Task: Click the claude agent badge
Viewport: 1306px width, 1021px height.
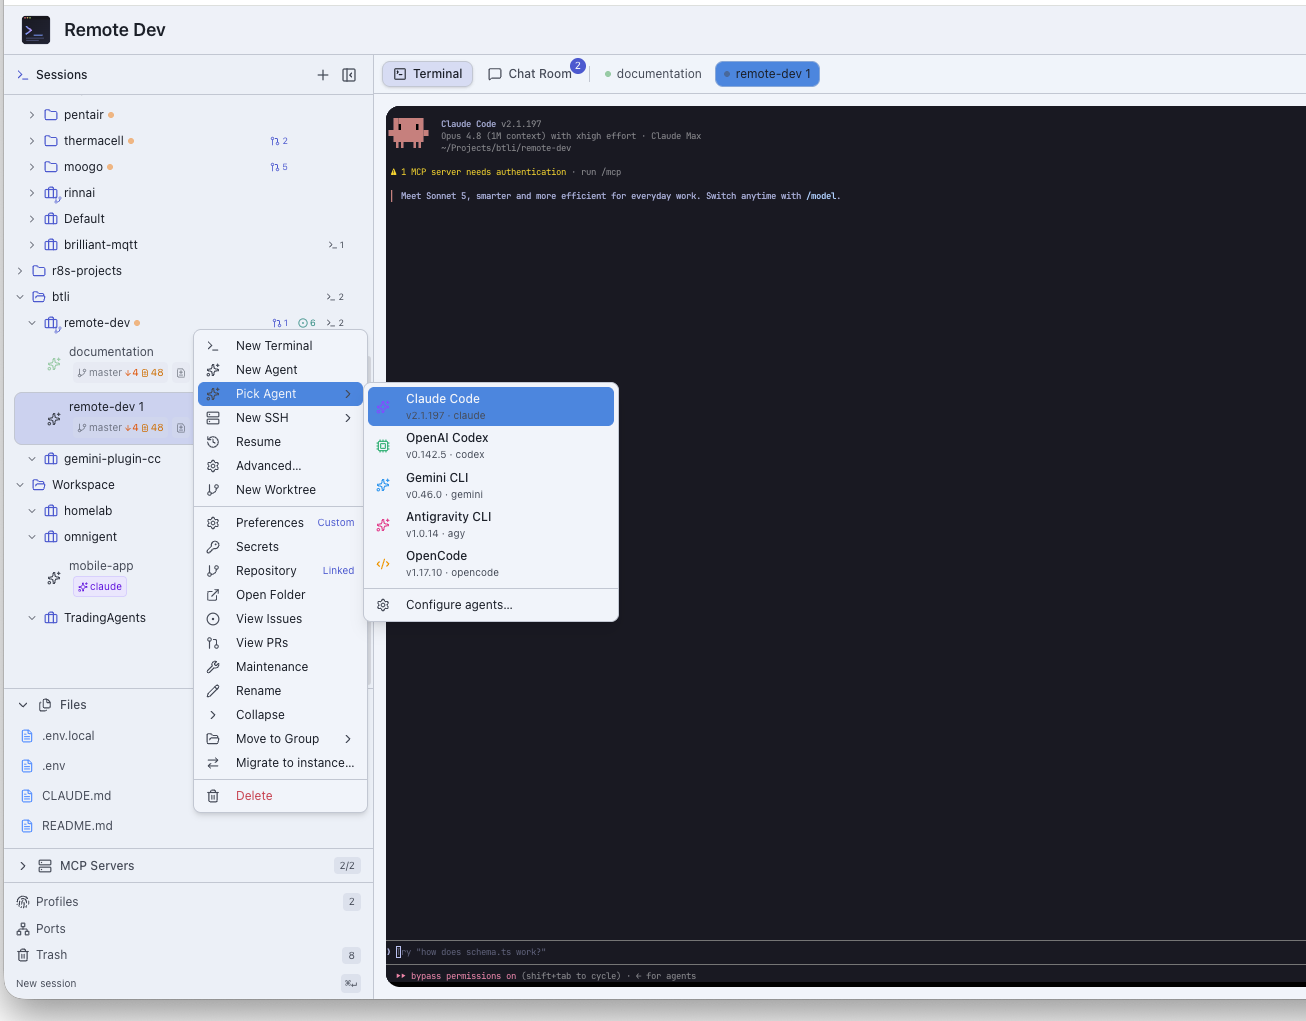Action: [x=100, y=587]
